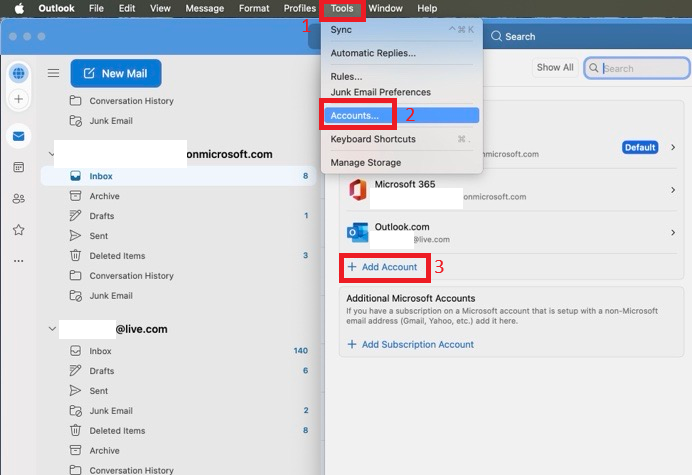Open @live.com Drafts with 6 items
692x475 pixels.
[178, 371]
